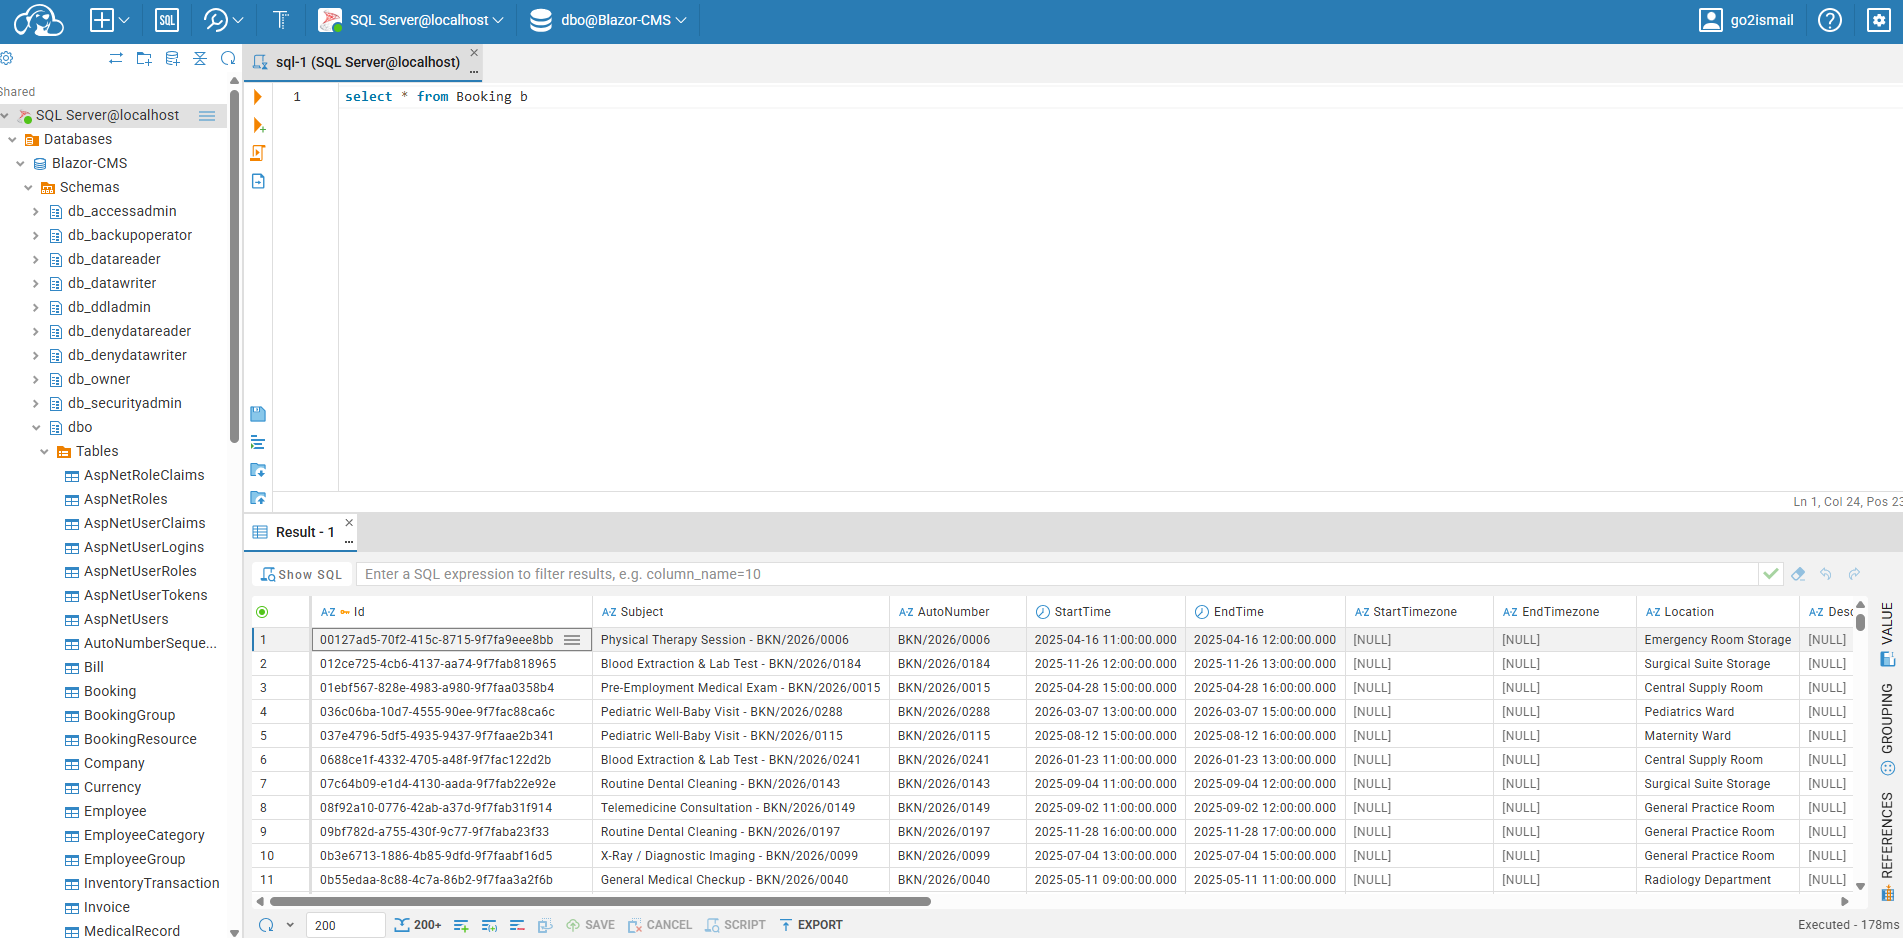Click the EXPORT button
Screen dimensions: 1903x938
pos(811,925)
